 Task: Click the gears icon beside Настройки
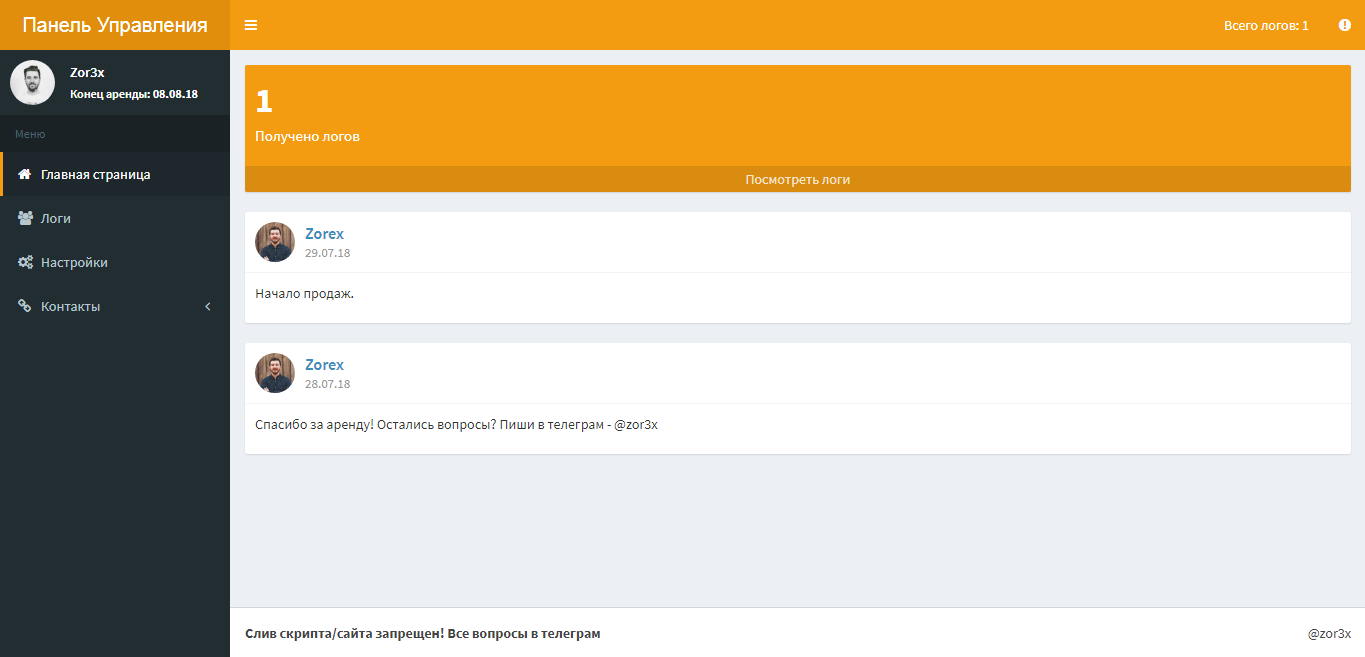25,262
